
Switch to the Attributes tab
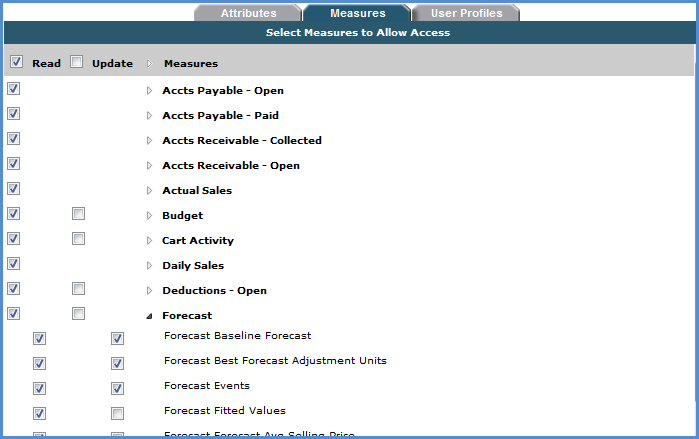point(247,13)
